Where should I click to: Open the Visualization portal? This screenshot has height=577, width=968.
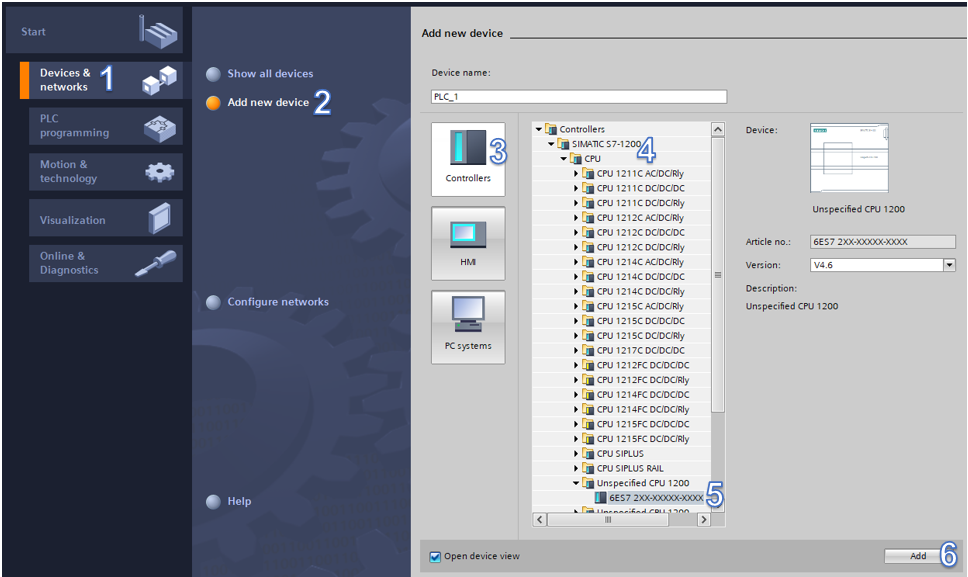106,218
